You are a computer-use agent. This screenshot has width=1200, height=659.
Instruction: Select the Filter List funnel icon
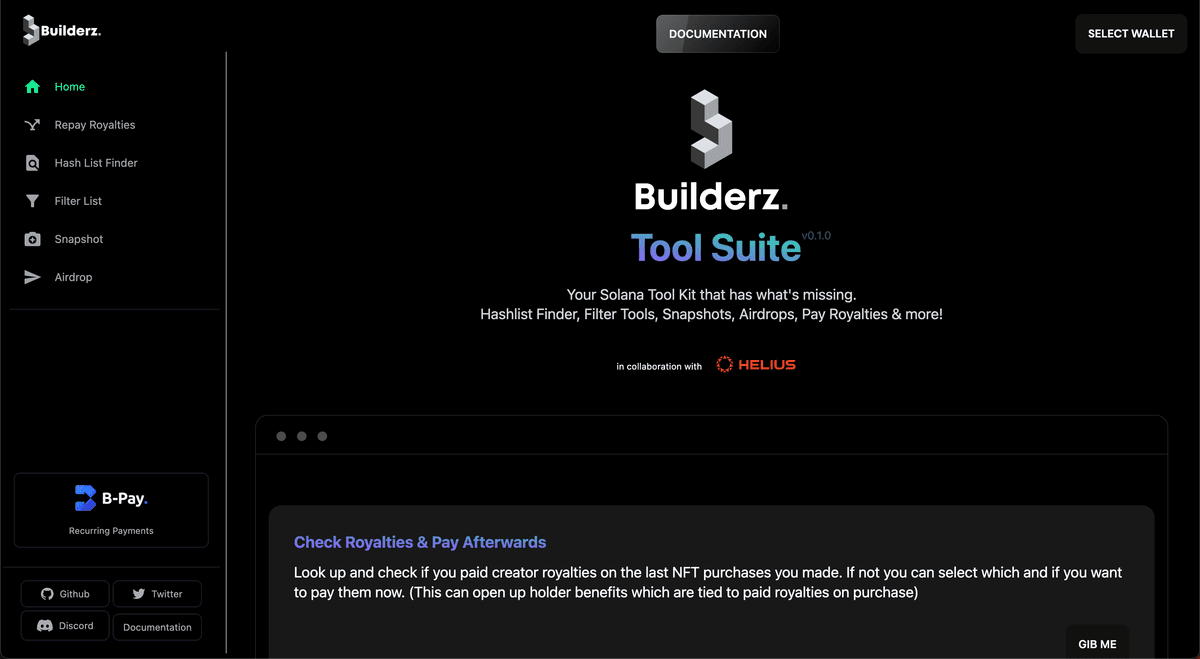(x=32, y=200)
